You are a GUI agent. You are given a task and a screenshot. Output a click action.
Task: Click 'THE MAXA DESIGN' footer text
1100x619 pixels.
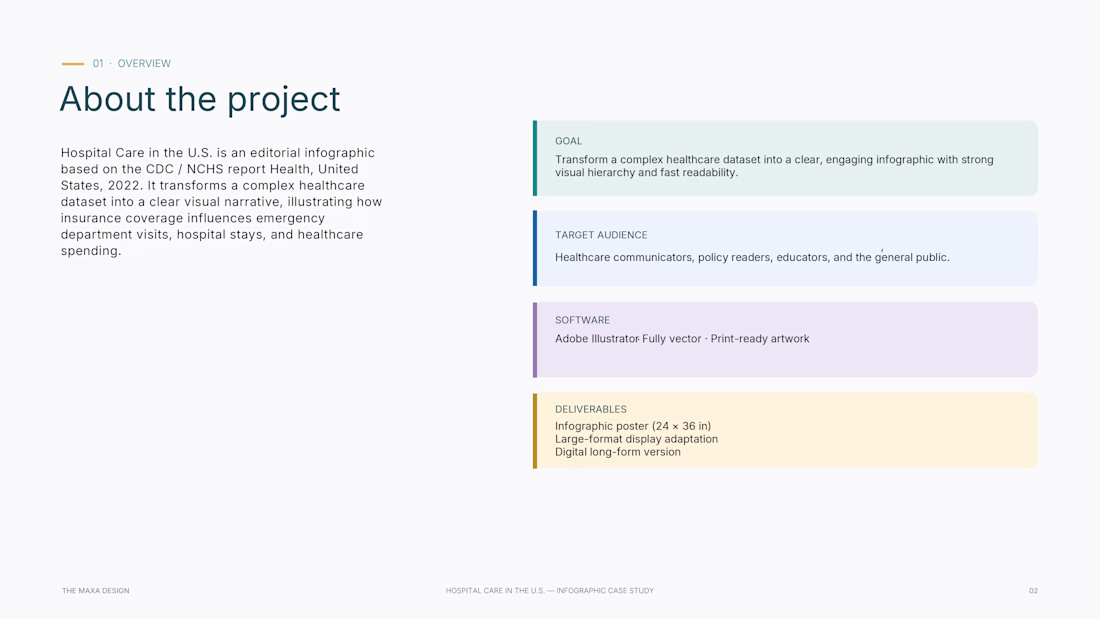point(95,591)
